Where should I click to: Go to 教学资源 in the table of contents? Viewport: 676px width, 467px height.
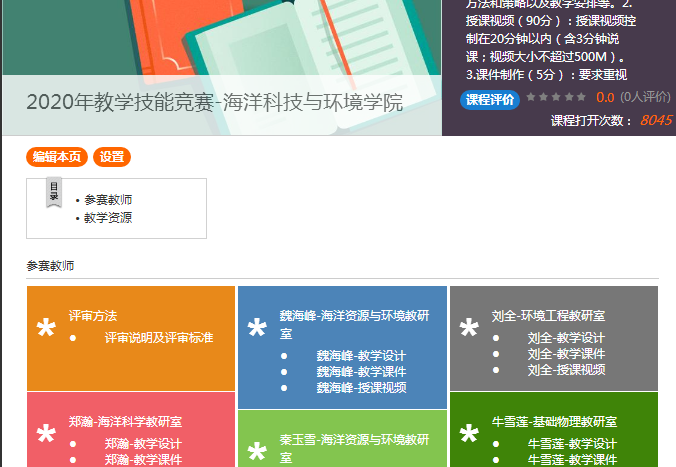(108, 217)
